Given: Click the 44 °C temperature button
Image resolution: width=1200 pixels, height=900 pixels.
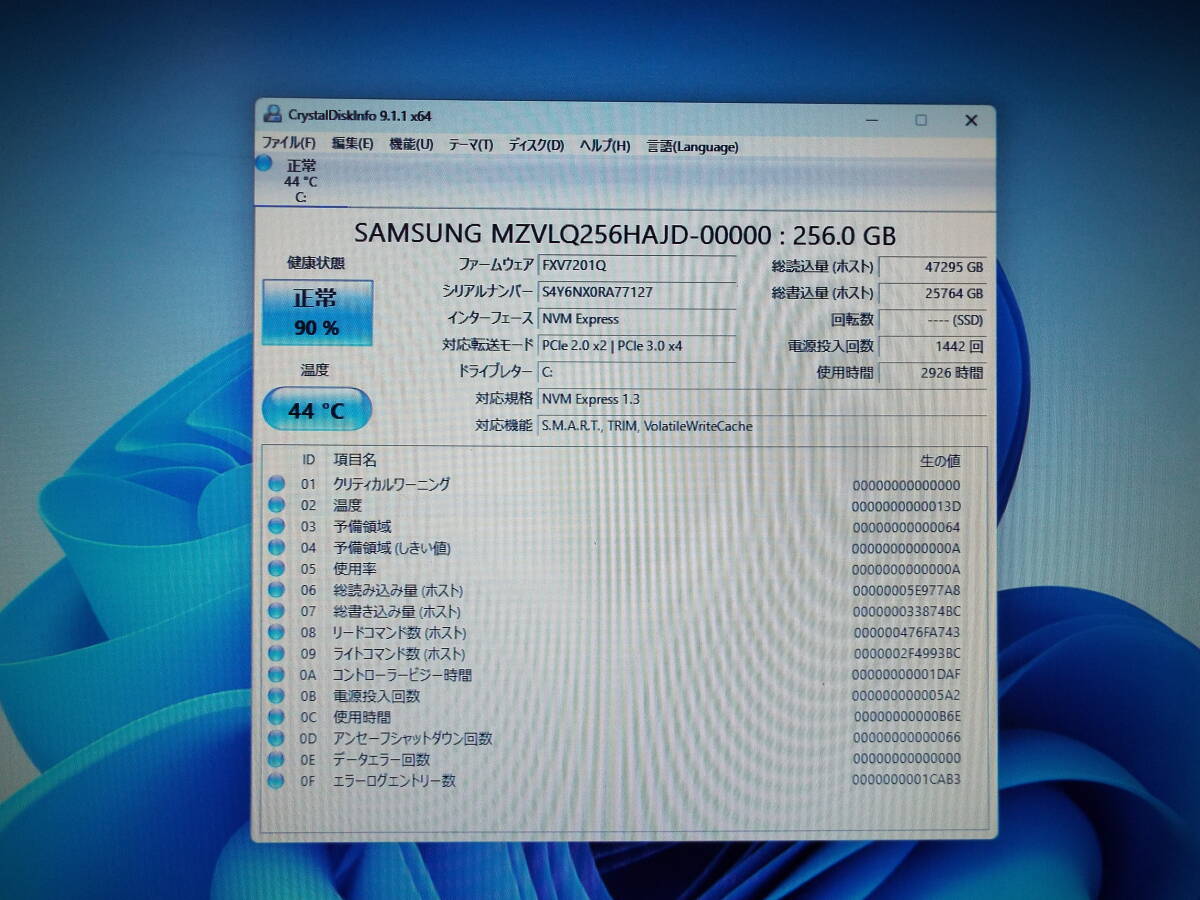Looking at the screenshot, I should tap(317, 409).
